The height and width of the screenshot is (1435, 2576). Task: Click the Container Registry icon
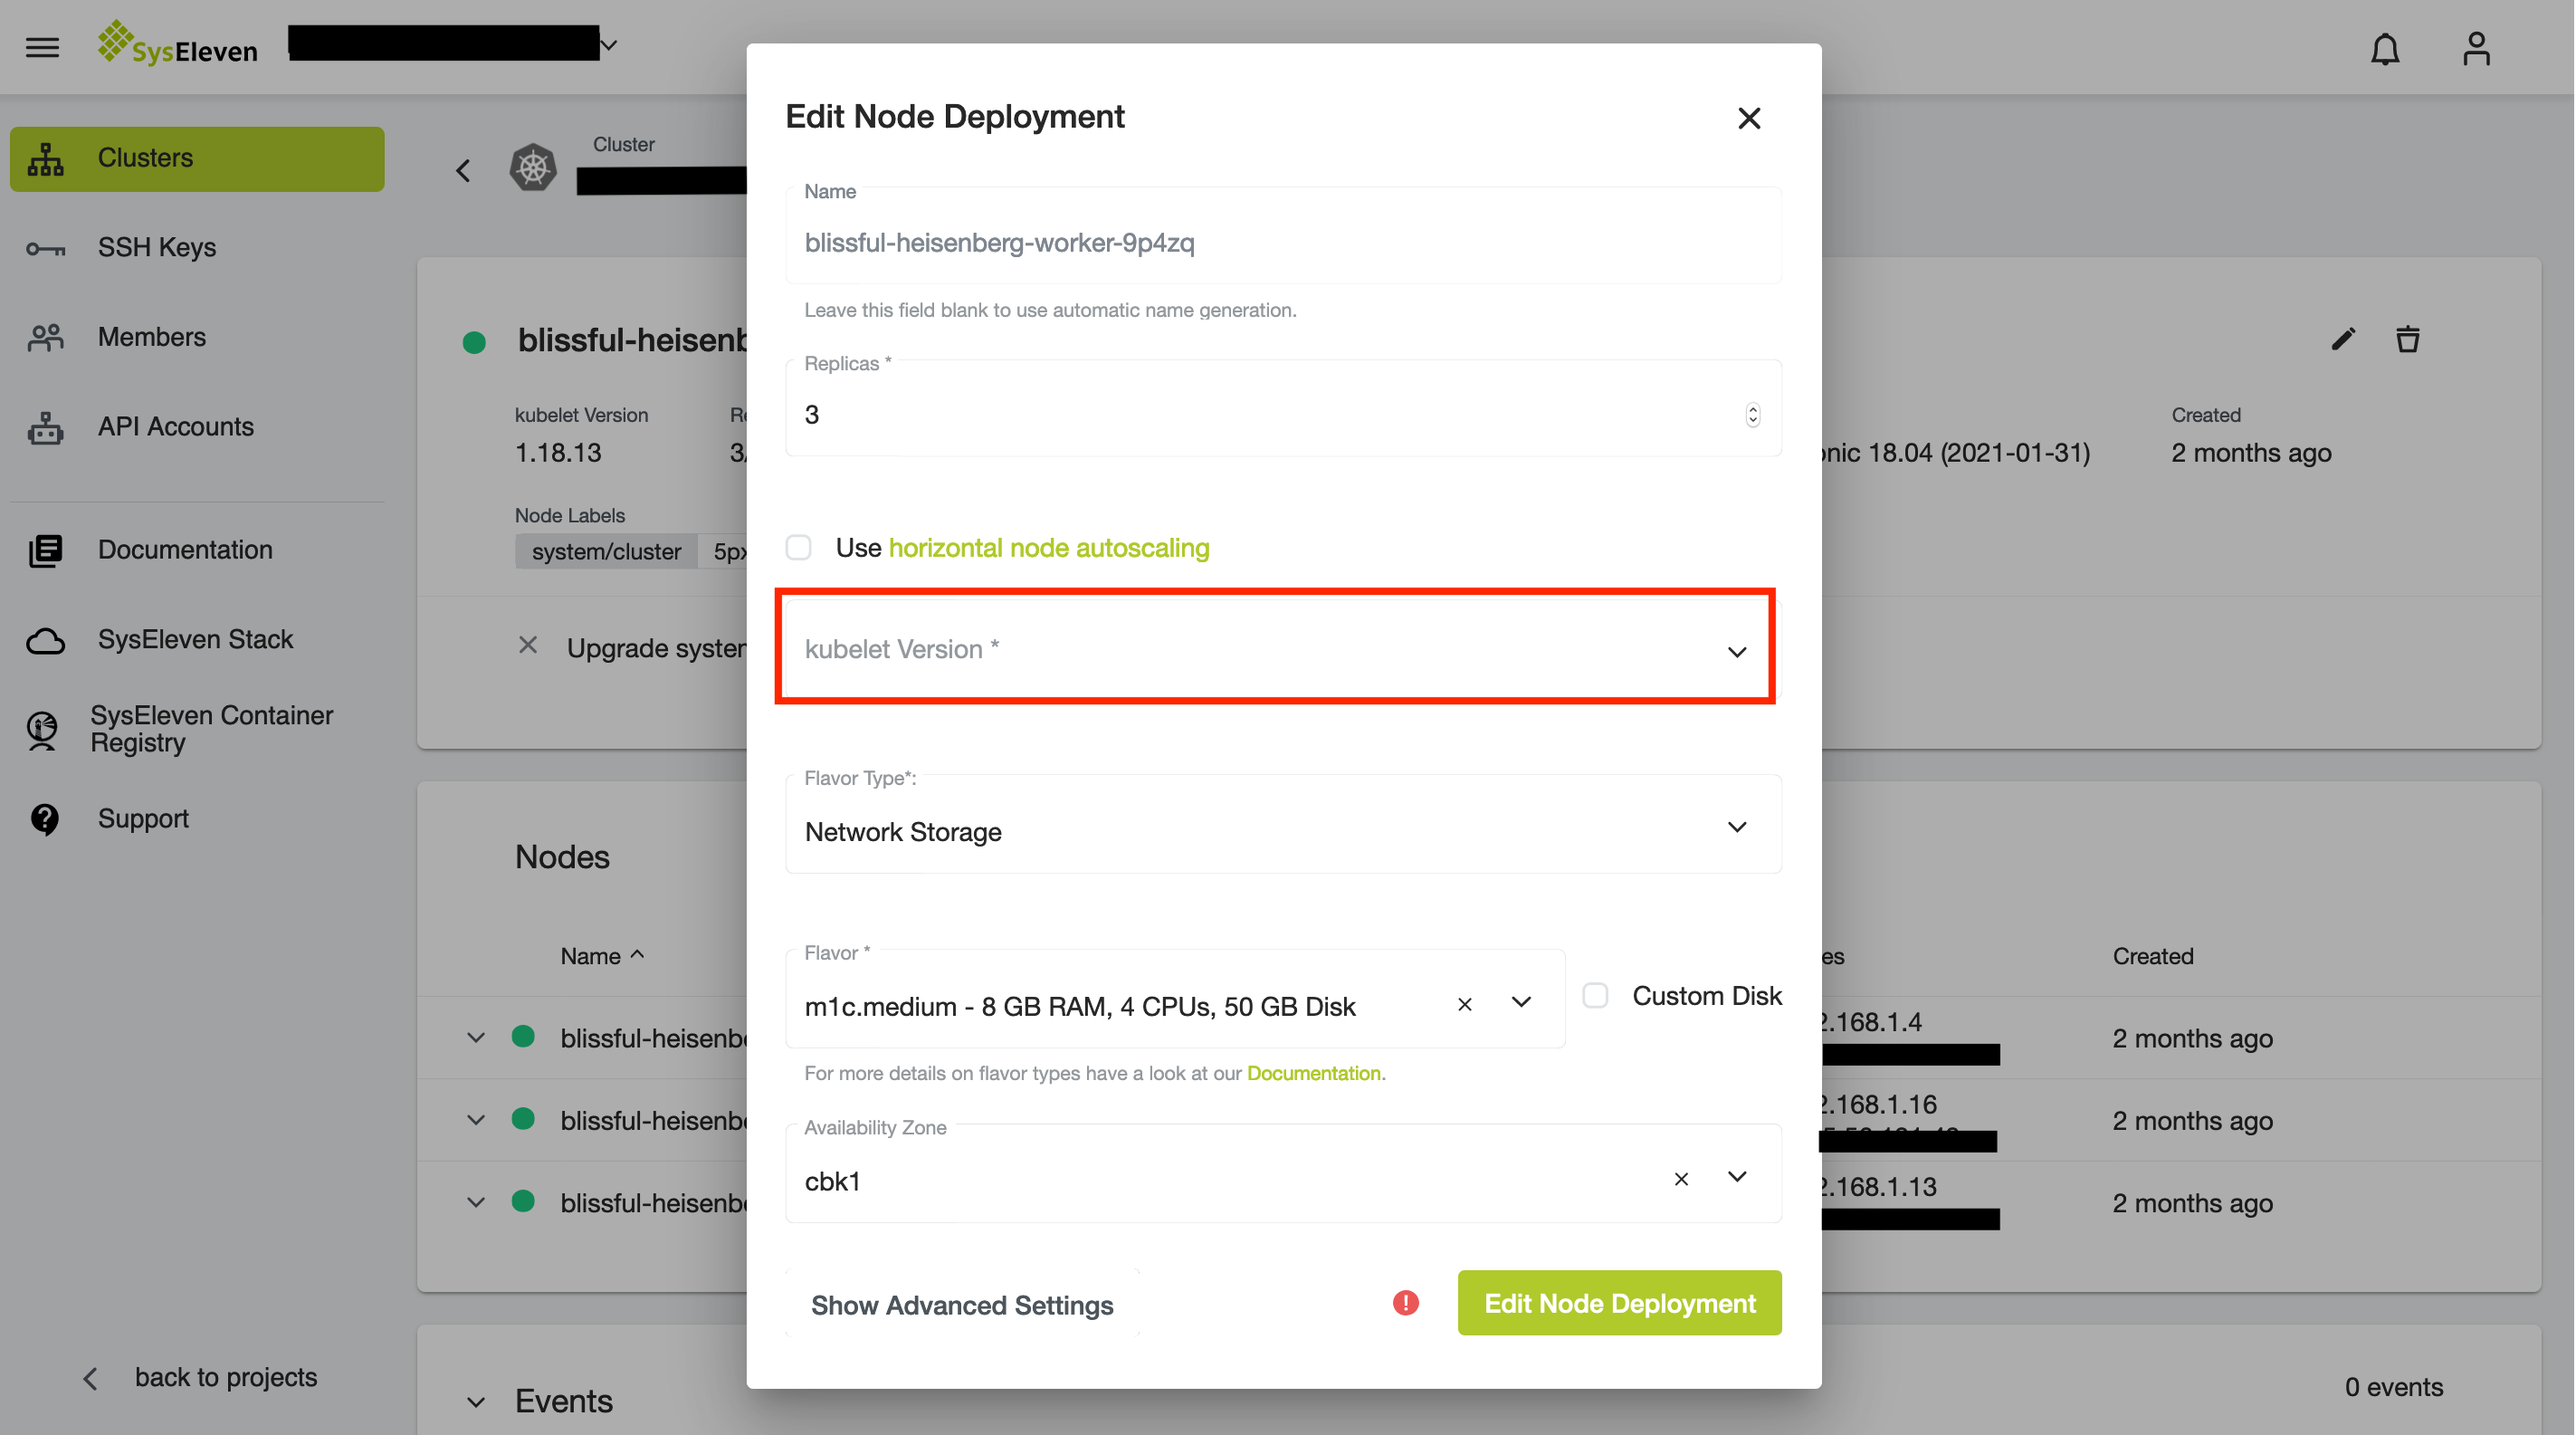click(x=42, y=729)
